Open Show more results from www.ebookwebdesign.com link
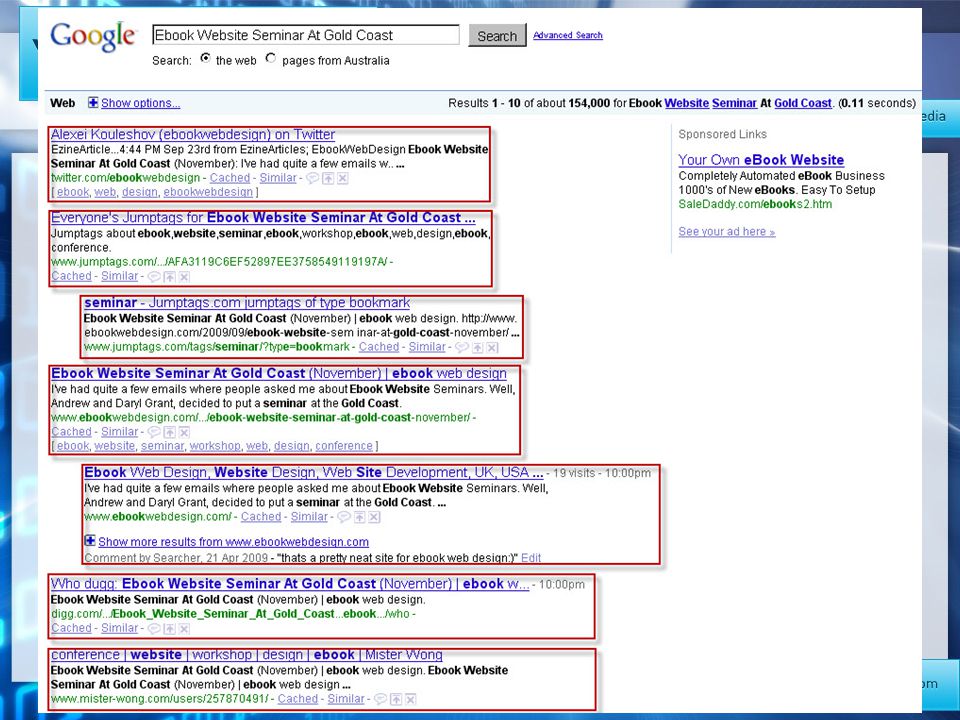The height and width of the screenshot is (720, 960). click(233, 542)
